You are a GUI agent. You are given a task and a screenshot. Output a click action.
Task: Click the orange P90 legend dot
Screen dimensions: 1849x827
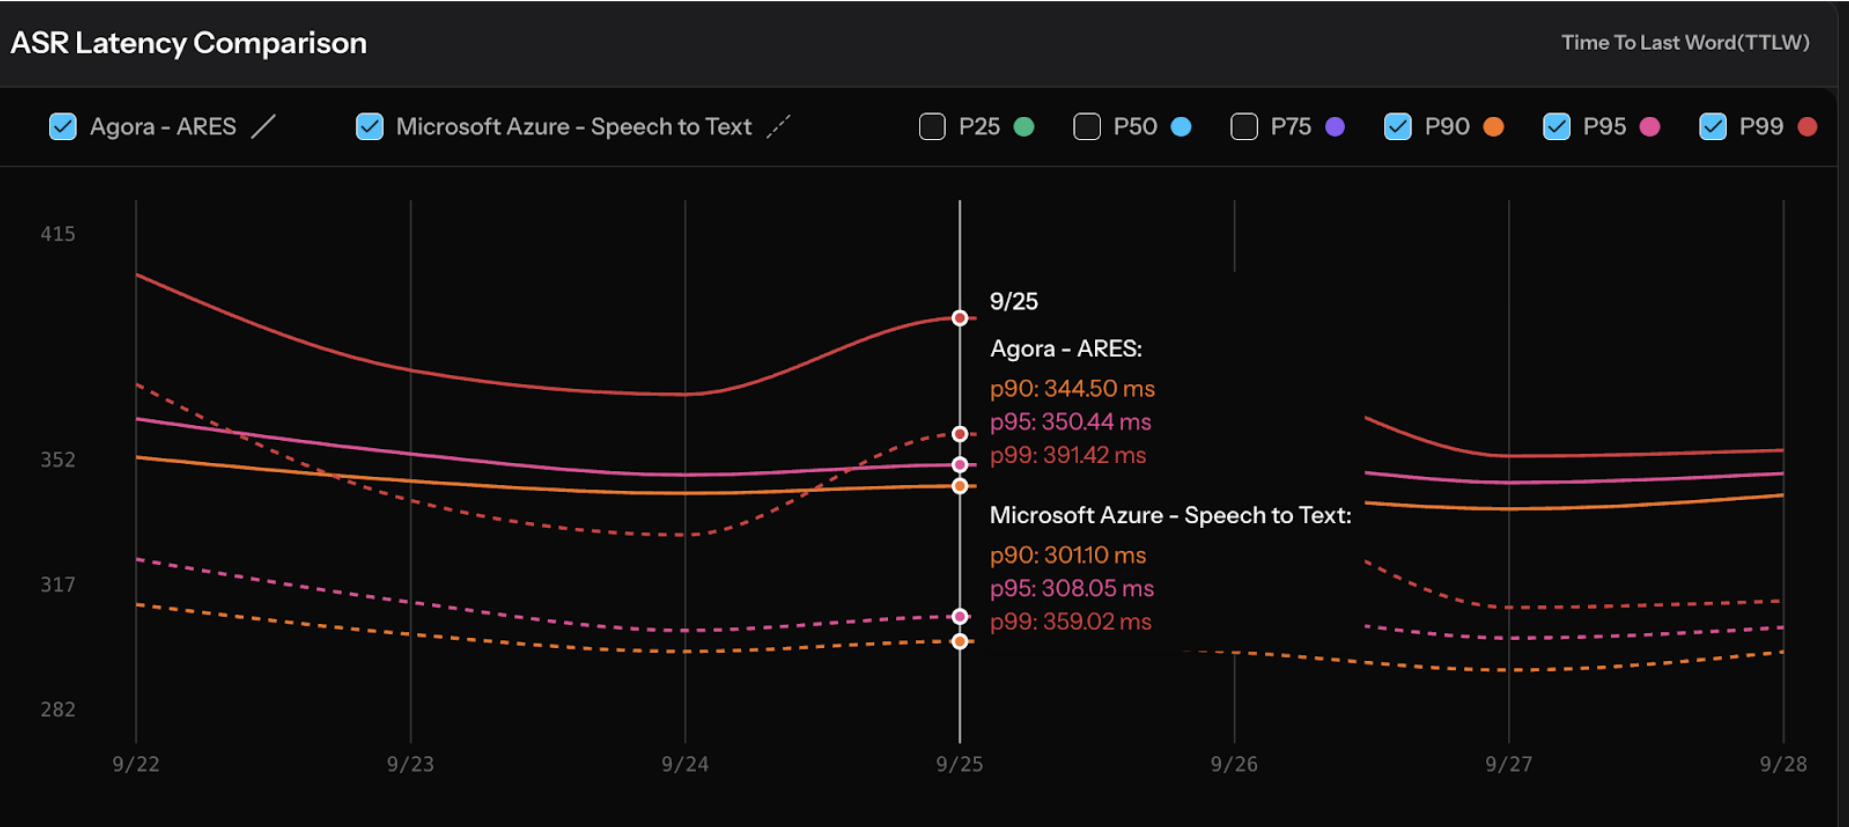click(x=1493, y=127)
